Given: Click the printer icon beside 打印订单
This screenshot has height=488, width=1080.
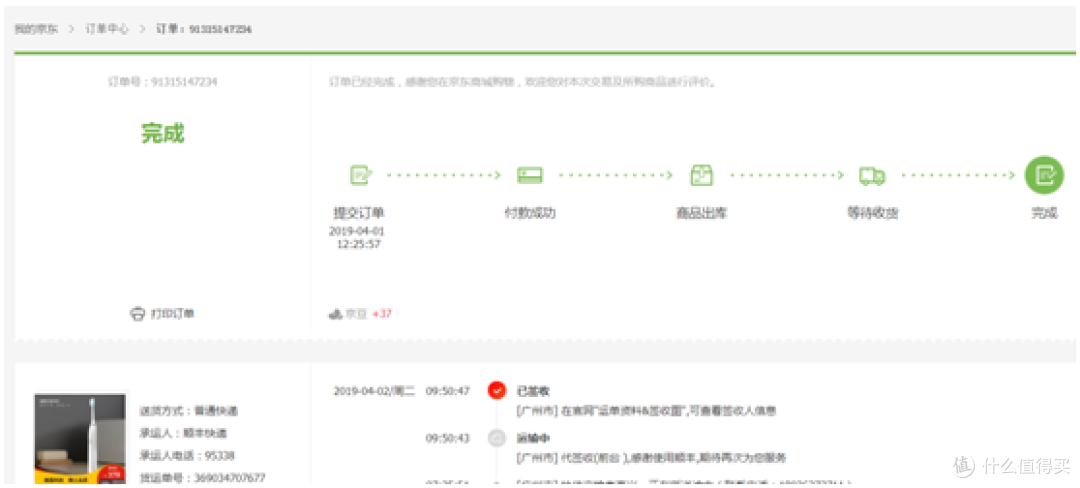Looking at the screenshot, I should (137, 314).
